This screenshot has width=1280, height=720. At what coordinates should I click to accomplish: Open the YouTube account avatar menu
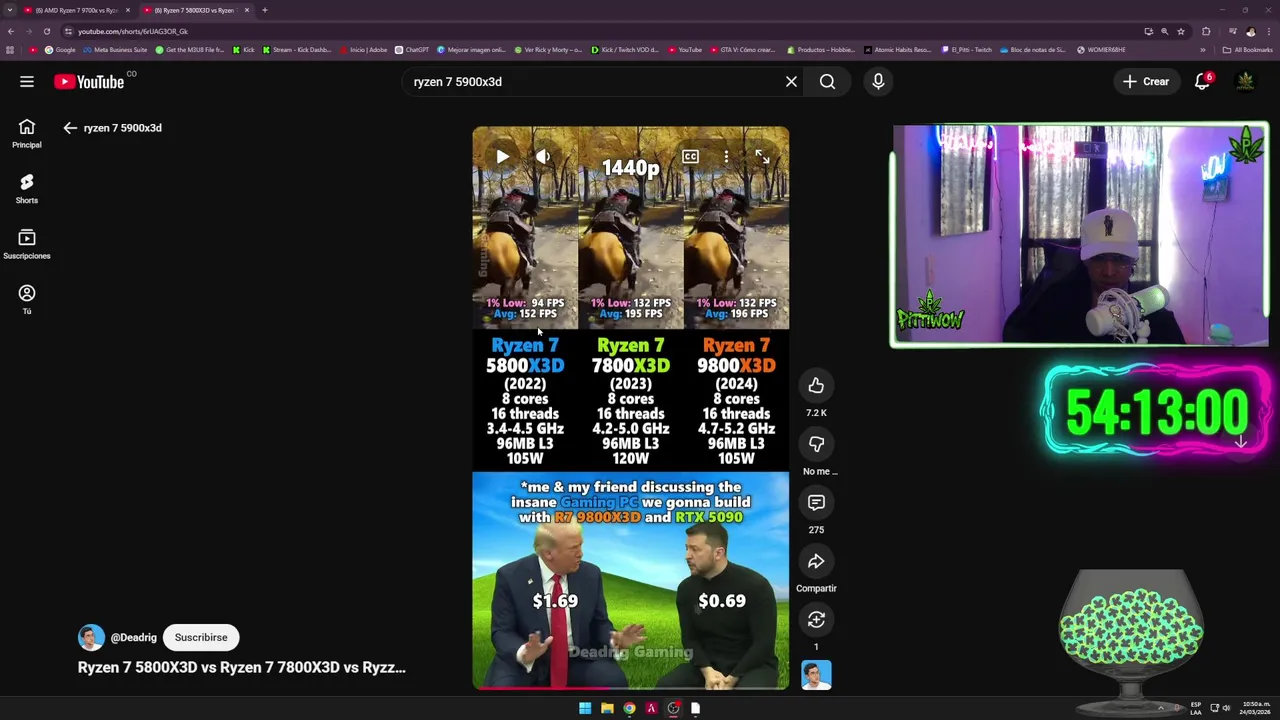(1245, 82)
